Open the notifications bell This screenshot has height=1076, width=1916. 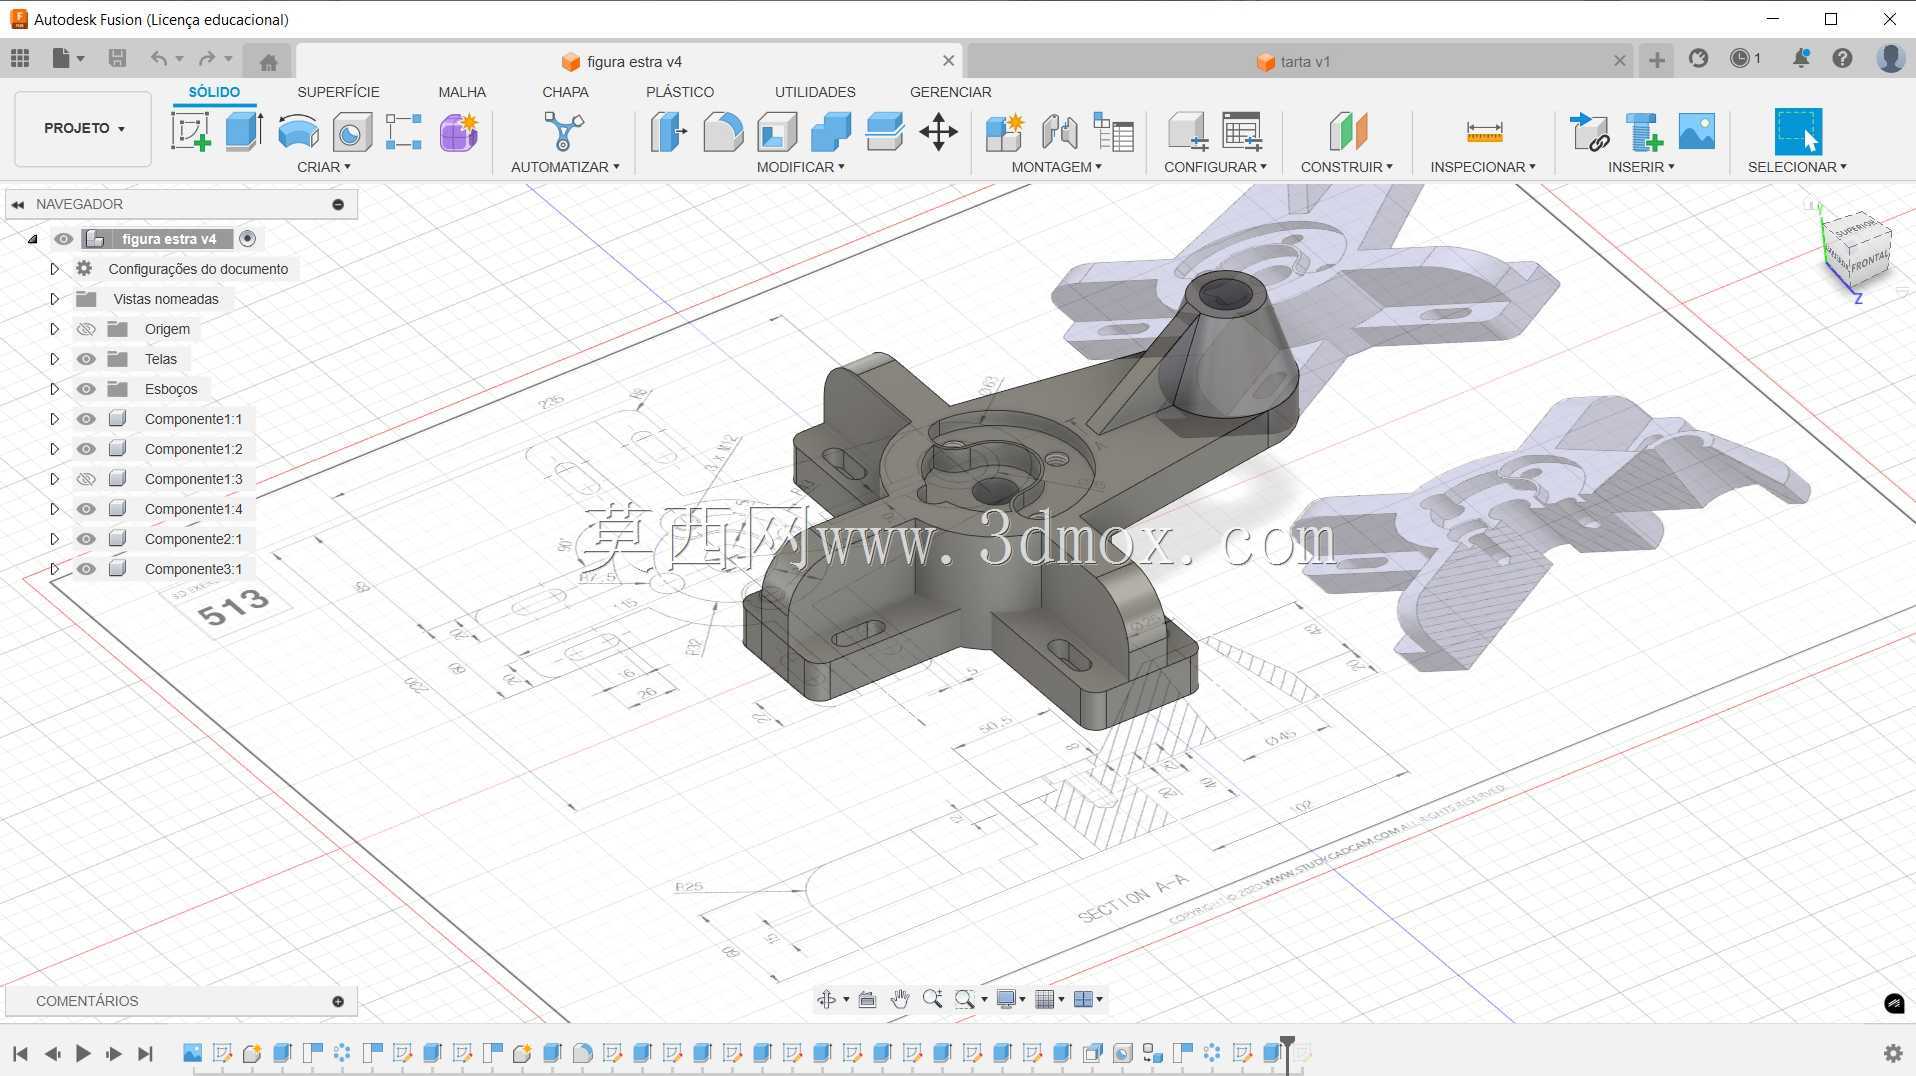pyautogui.click(x=1801, y=59)
